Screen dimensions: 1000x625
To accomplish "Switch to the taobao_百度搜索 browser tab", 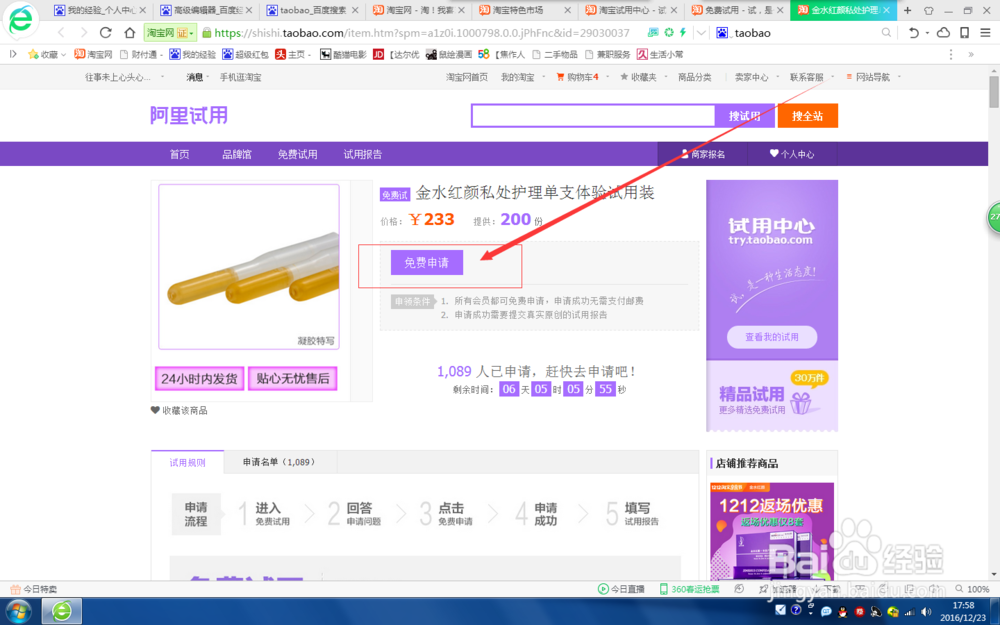I will coord(312,10).
